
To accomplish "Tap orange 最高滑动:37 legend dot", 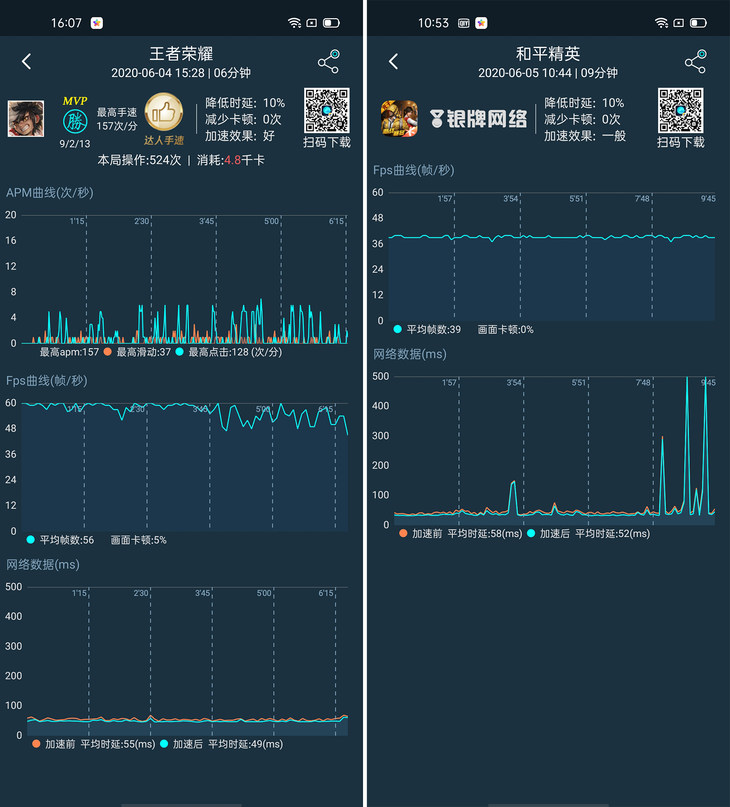I will click(107, 352).
